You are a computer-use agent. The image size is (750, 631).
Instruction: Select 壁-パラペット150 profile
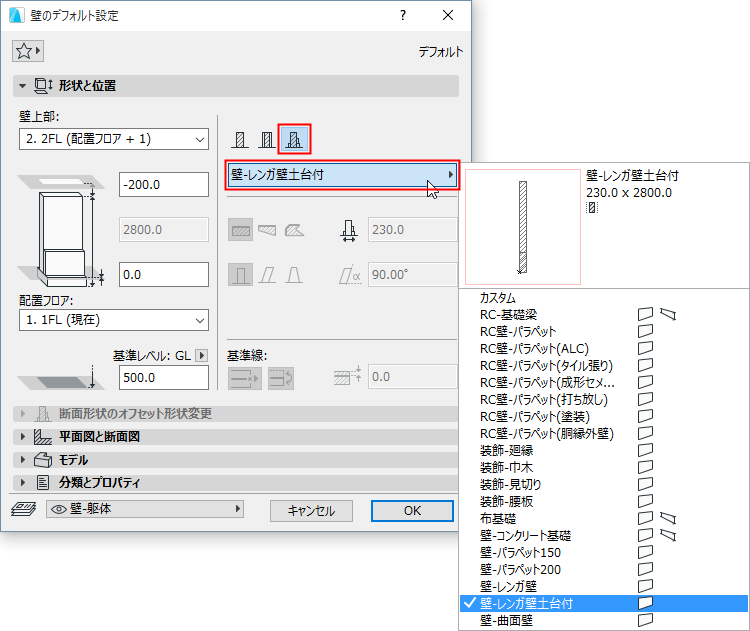(x=604, y=552)
